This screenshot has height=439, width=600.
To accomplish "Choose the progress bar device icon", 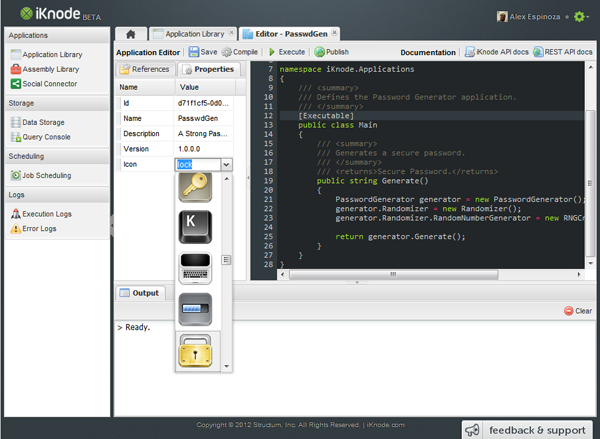I will click(x=195, y=309).
